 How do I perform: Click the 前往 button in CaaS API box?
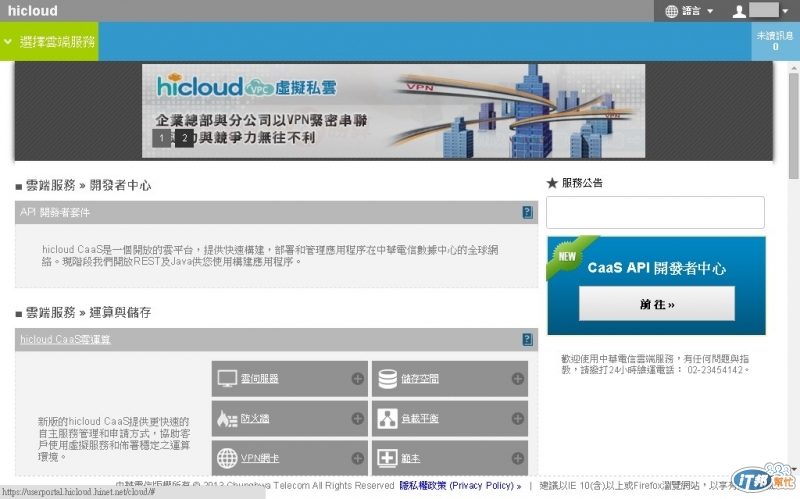point(657,304)
